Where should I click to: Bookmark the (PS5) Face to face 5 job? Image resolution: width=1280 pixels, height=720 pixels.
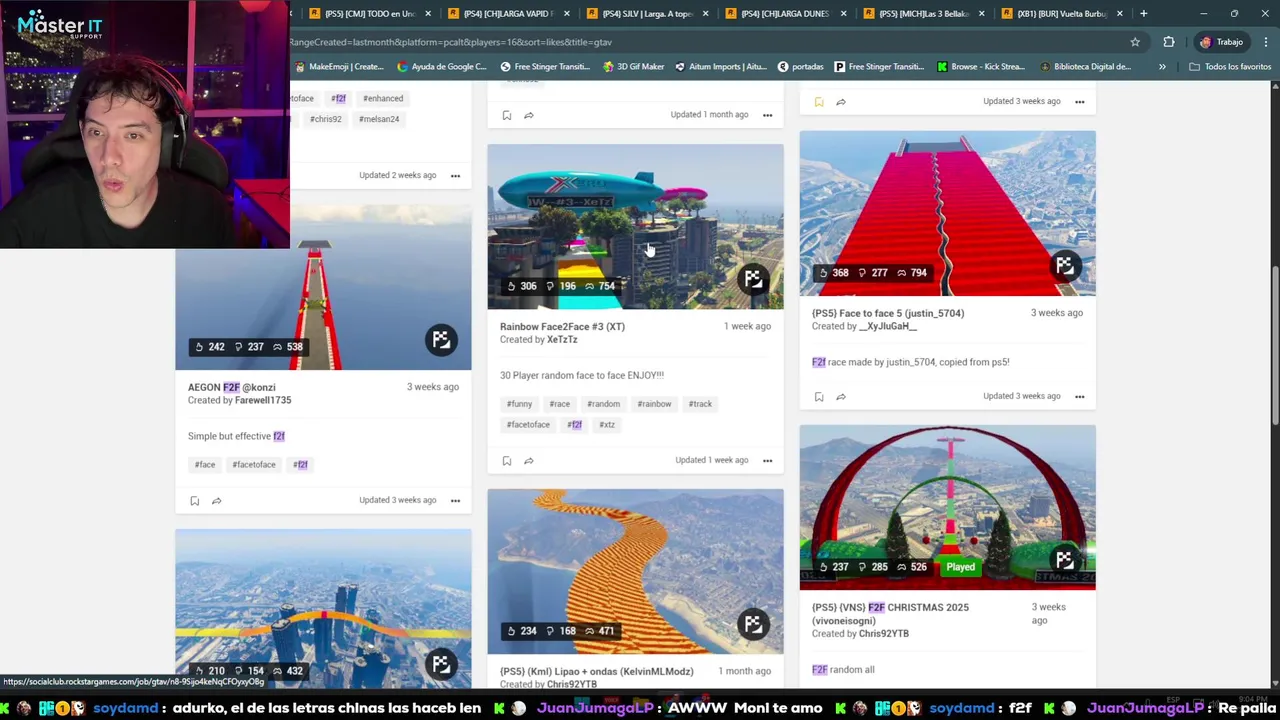[818, 397]
